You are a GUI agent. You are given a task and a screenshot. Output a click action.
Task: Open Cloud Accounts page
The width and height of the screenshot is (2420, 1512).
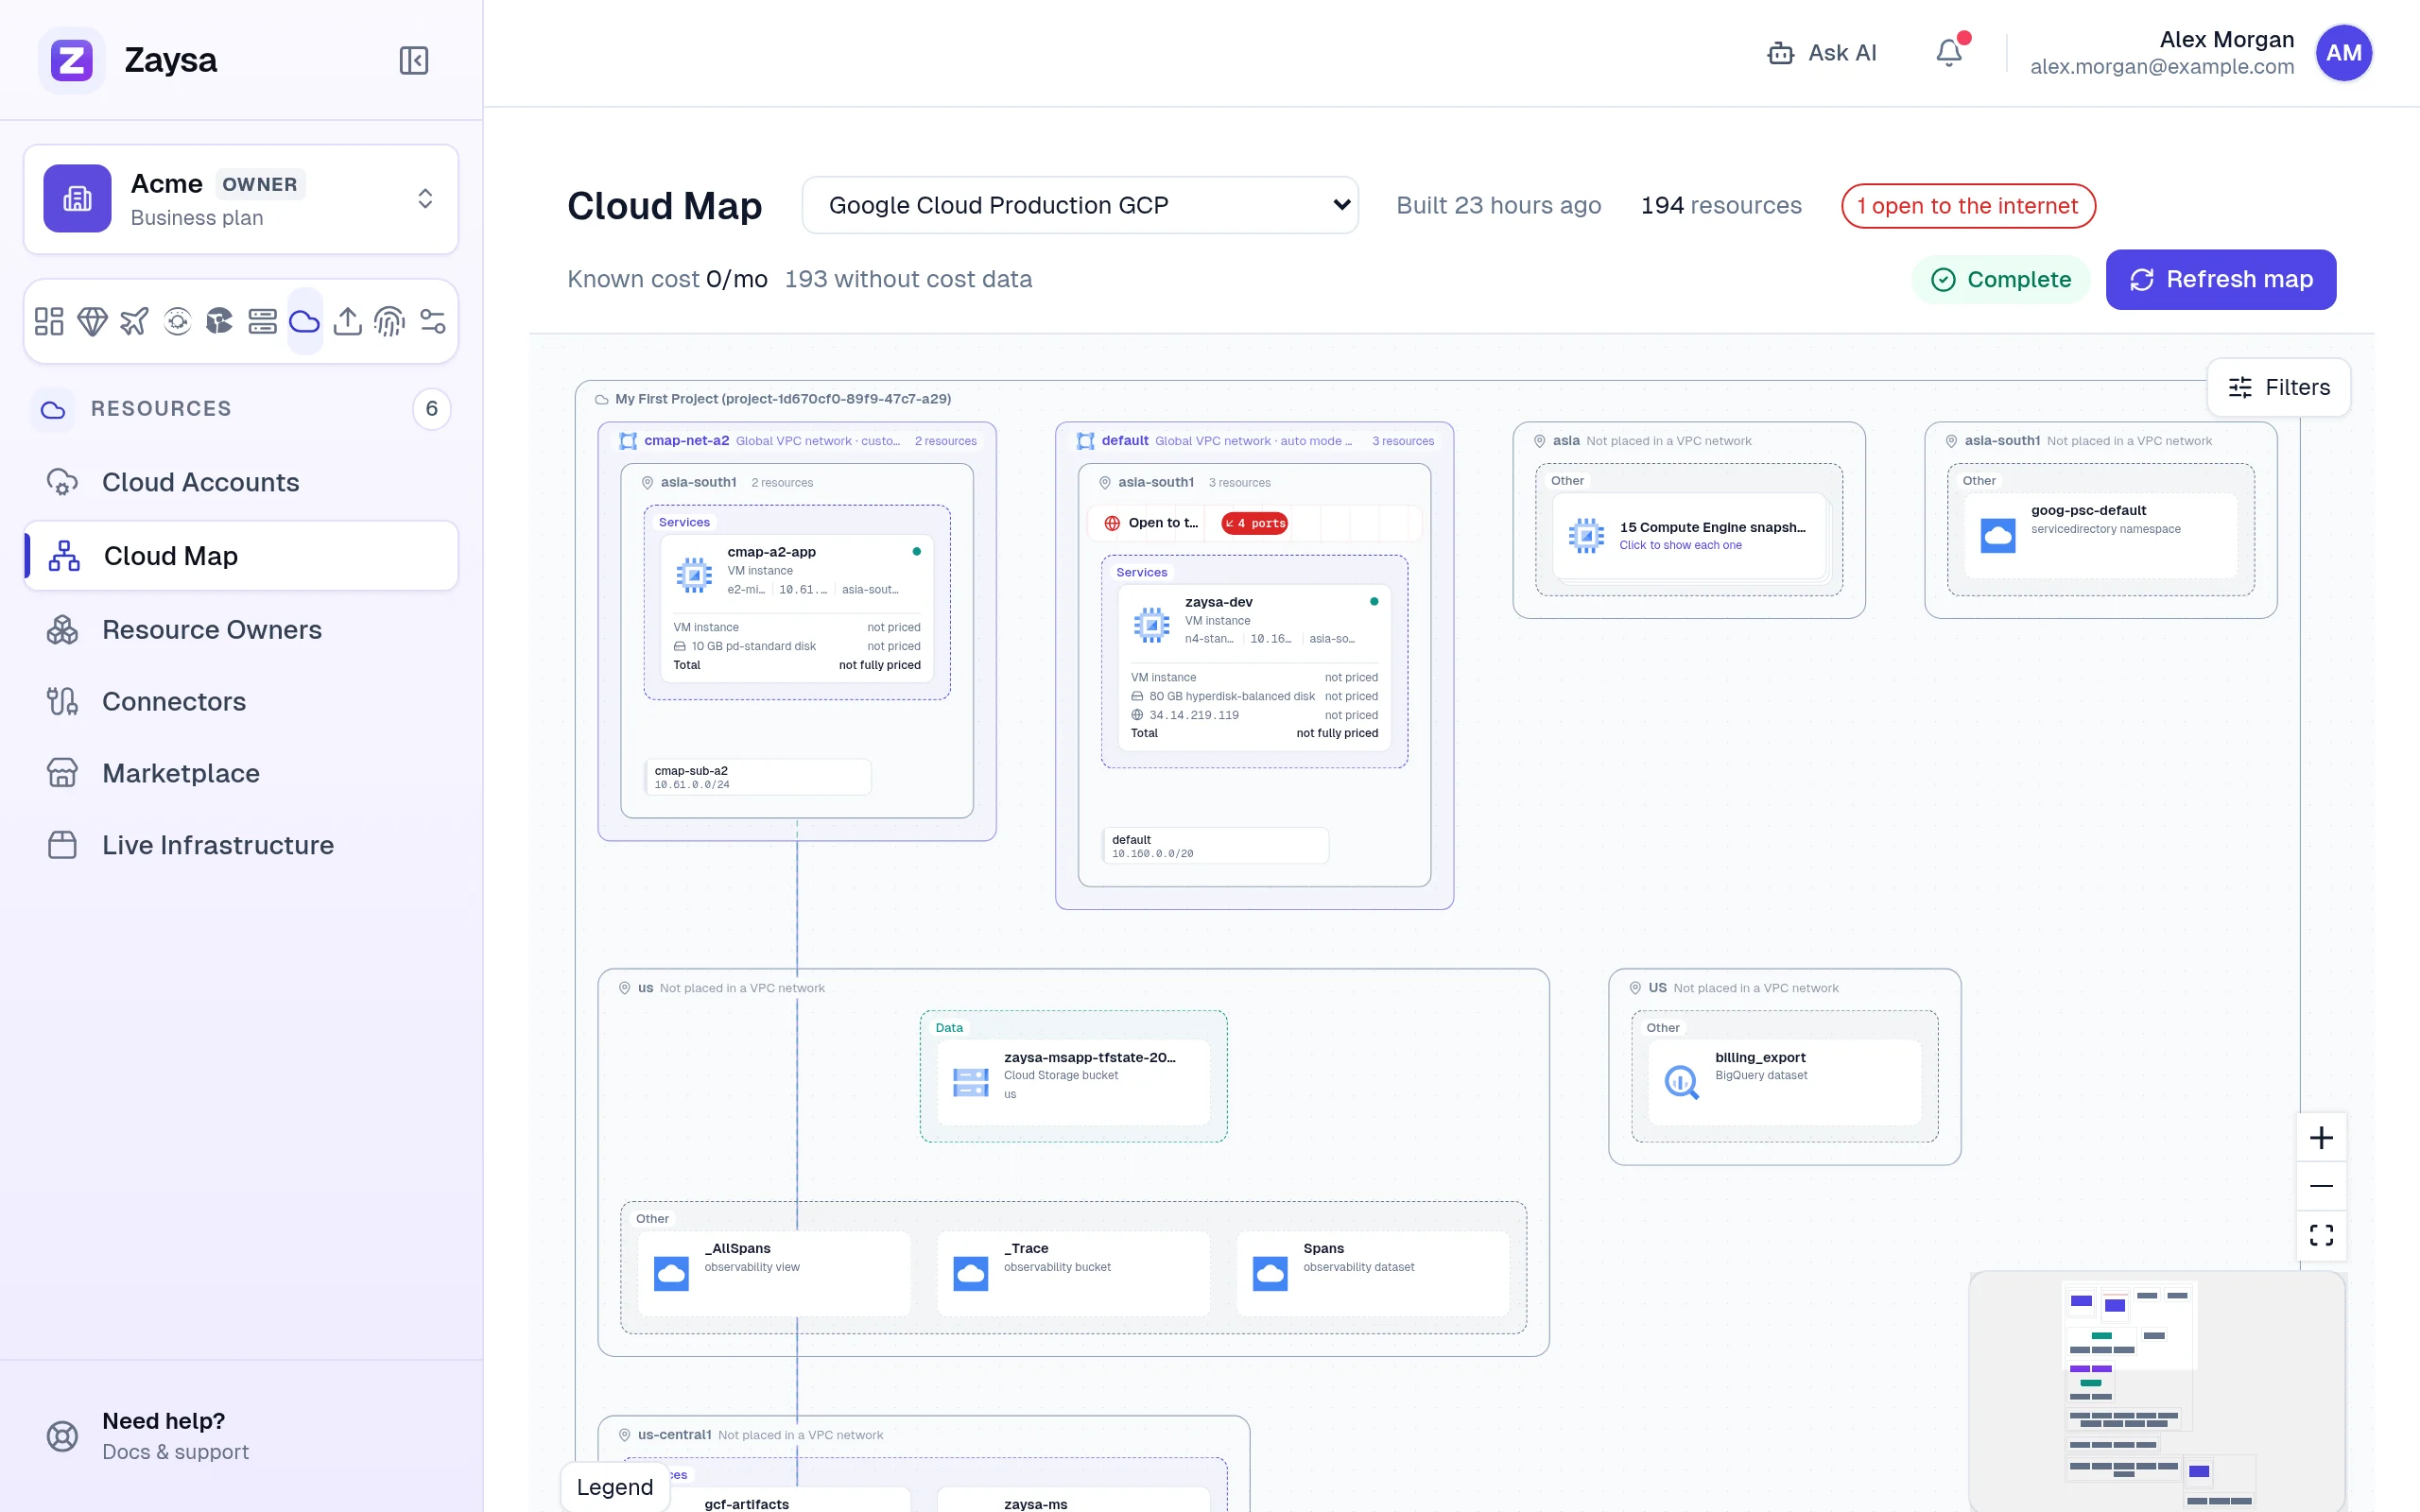pos(241,482)
